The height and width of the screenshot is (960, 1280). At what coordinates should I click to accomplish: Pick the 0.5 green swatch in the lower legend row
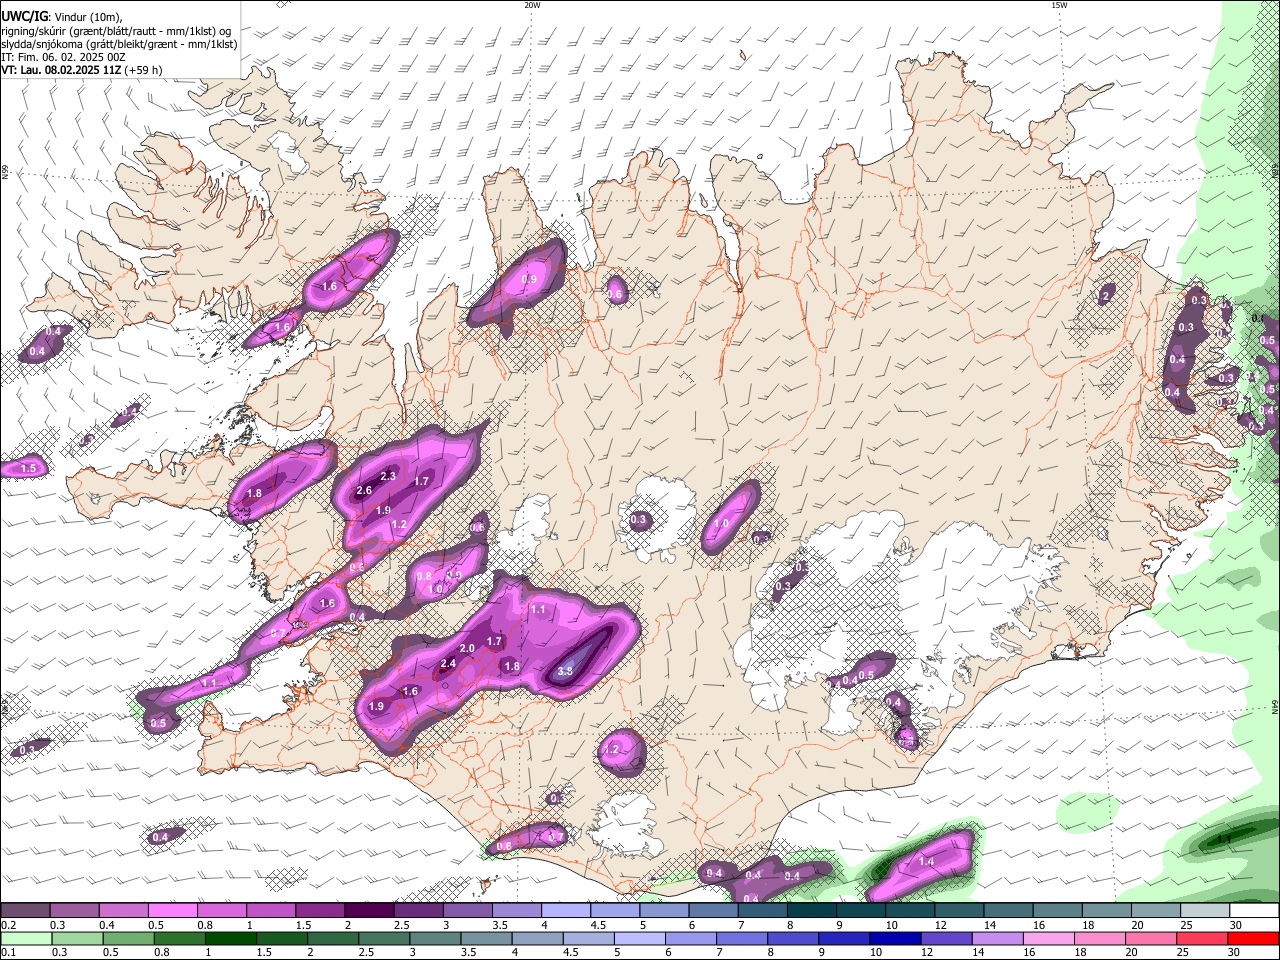point(128,938)
